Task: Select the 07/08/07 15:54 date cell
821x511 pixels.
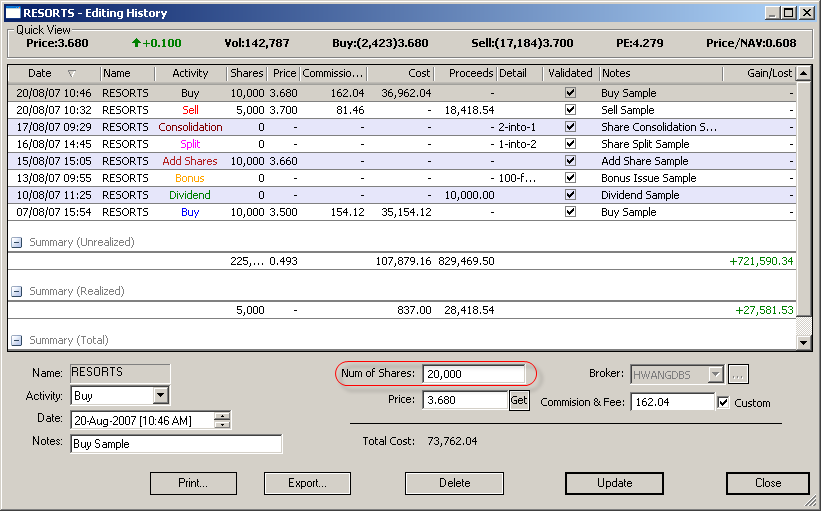Action: point(53,212)
